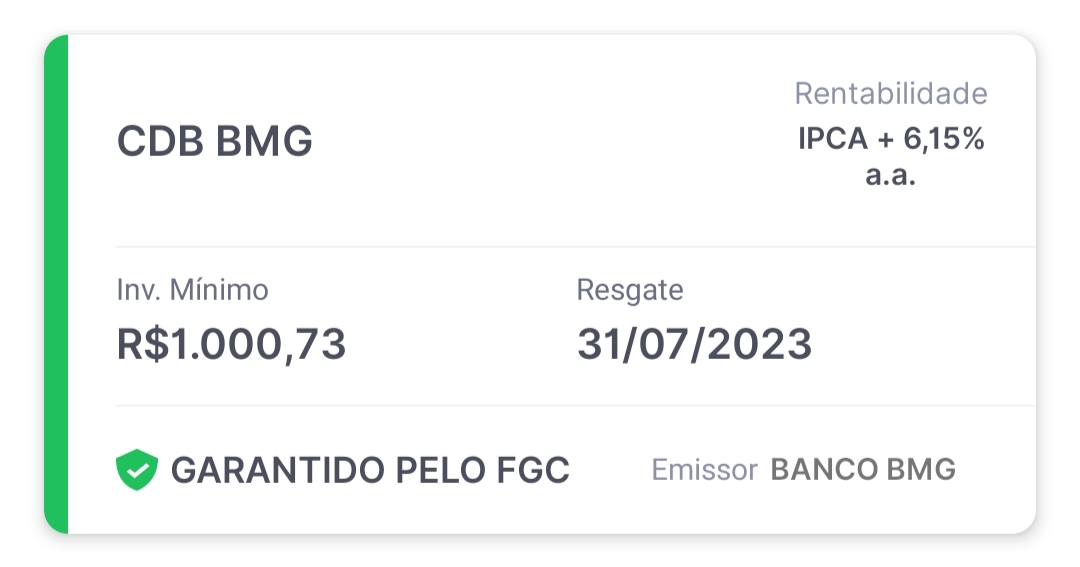Viewport: 1080px width, 567px height.
Task: Select the BMG word in card title
Action: tap(264, 141)
